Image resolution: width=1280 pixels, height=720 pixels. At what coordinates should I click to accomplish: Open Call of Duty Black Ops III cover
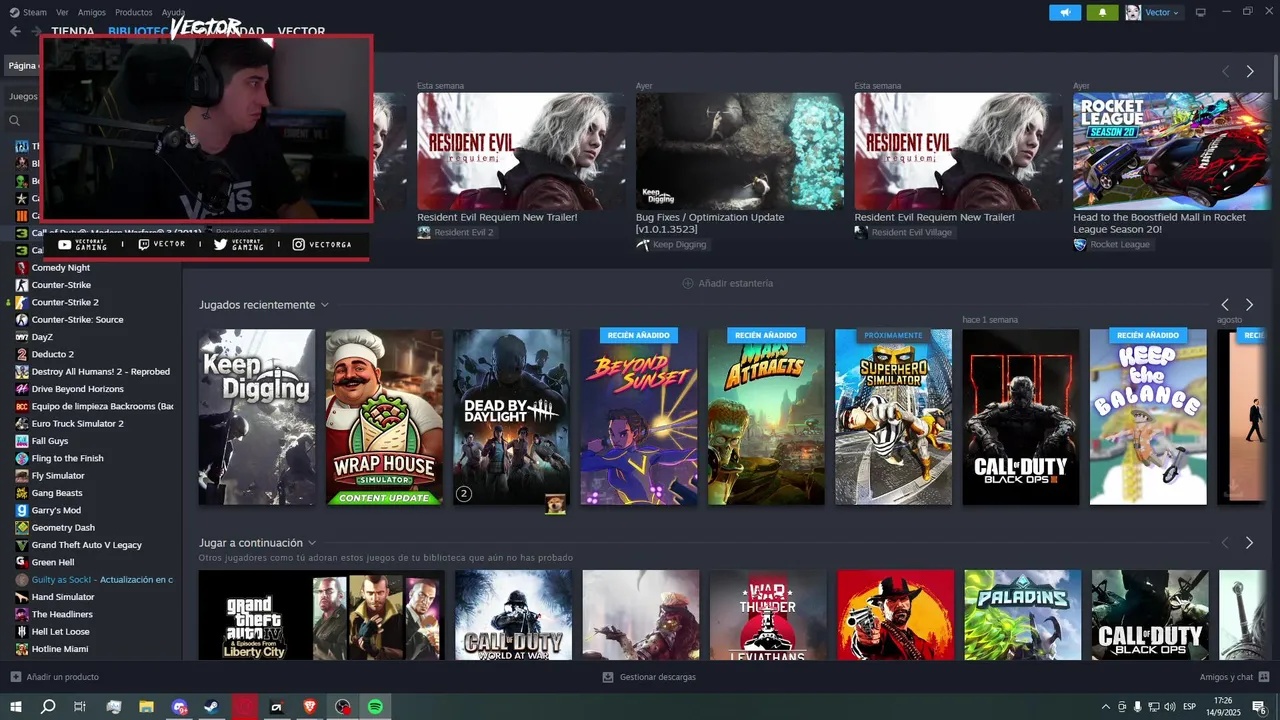pos(1021,417)
